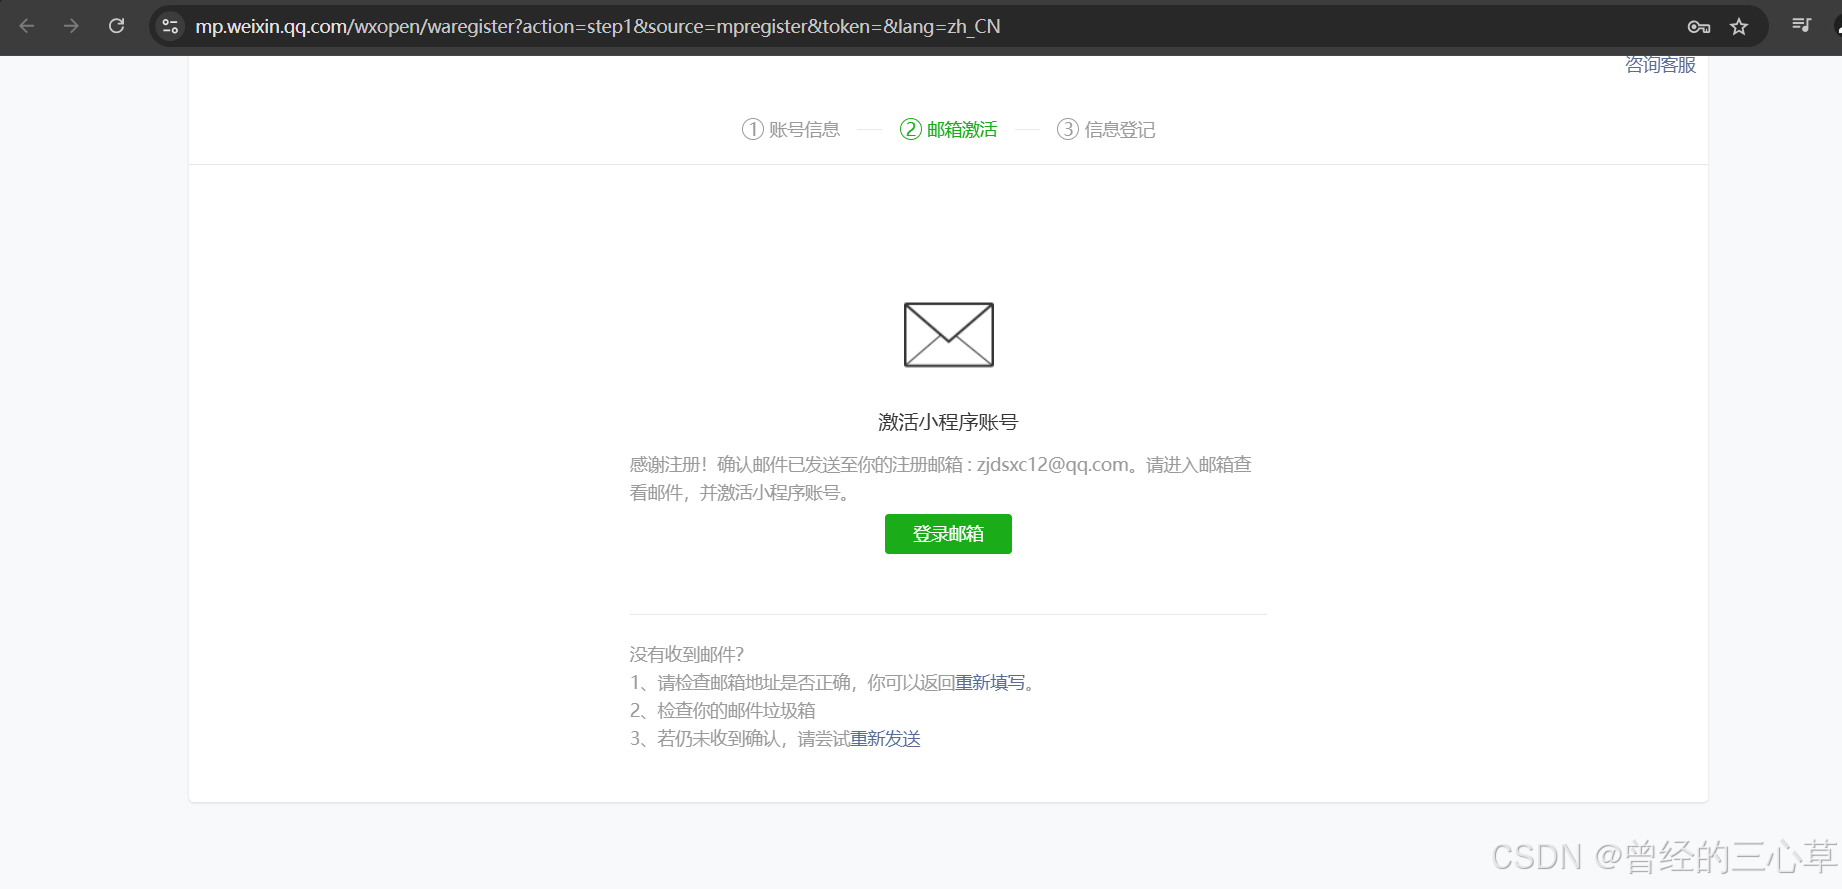Image resolution: width=1842 pixels, height=889 pixels.
Task: Click the browser back arrow
Action: pos(27,26)
